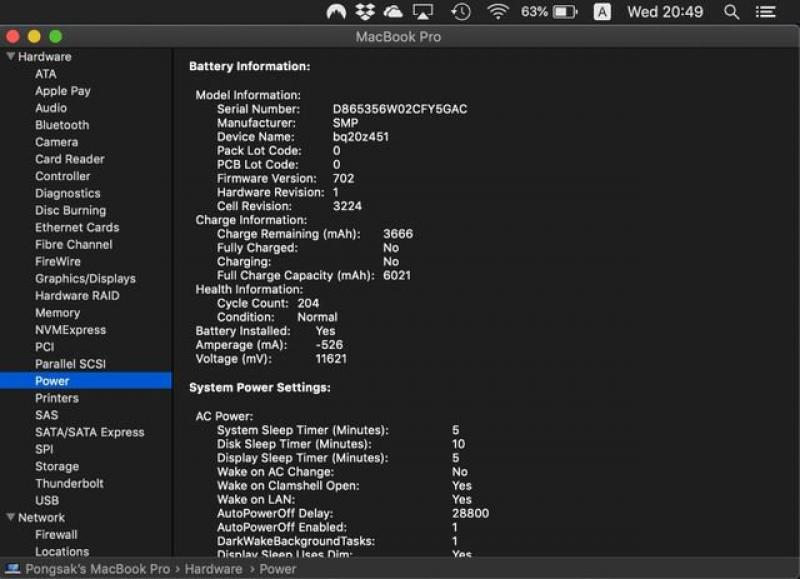Click the Charge Remaining value 3666
Viewport: 800px width, 579px height.
coord(398,234)
